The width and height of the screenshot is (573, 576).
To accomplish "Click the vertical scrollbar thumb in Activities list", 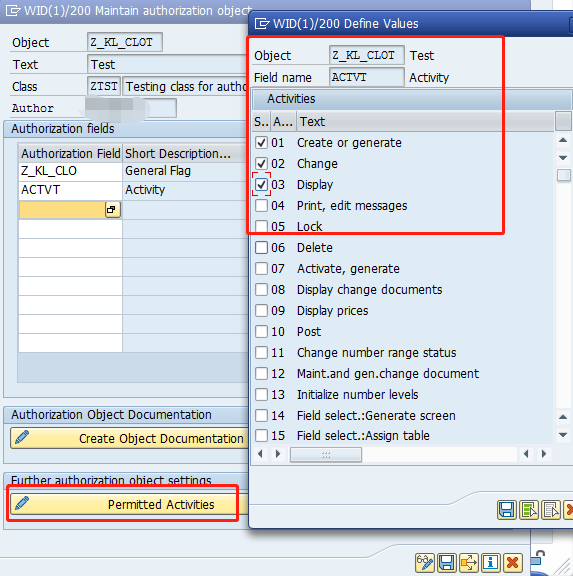I will coord(563,175).
